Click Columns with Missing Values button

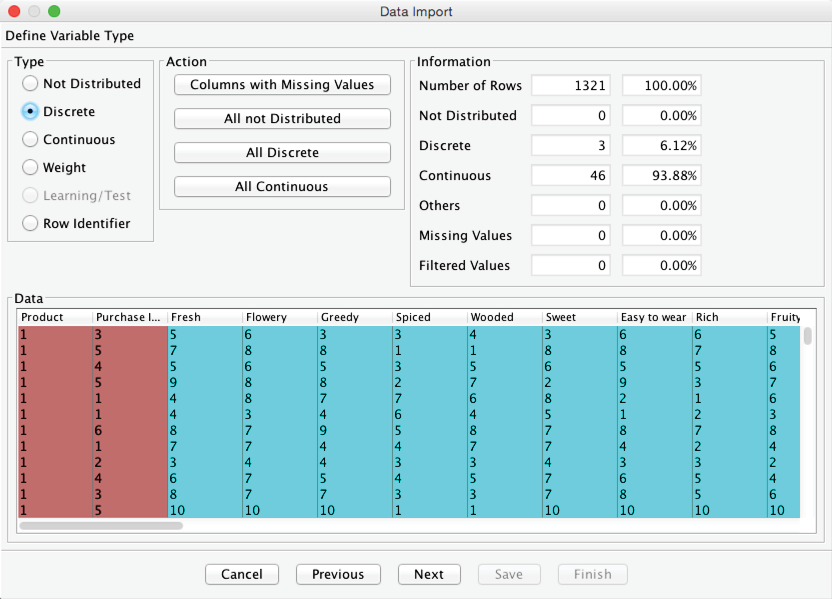coord(282,85)
